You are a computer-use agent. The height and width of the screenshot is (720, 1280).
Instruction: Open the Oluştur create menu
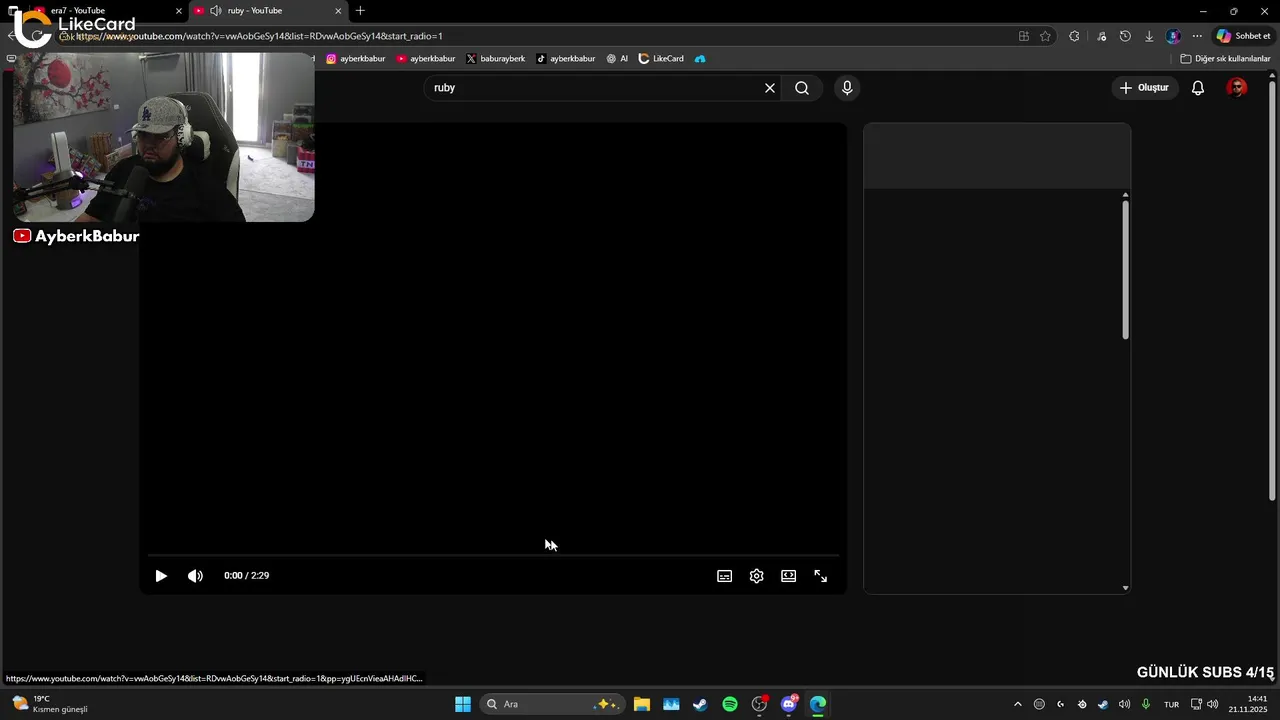pos(1144,88)
